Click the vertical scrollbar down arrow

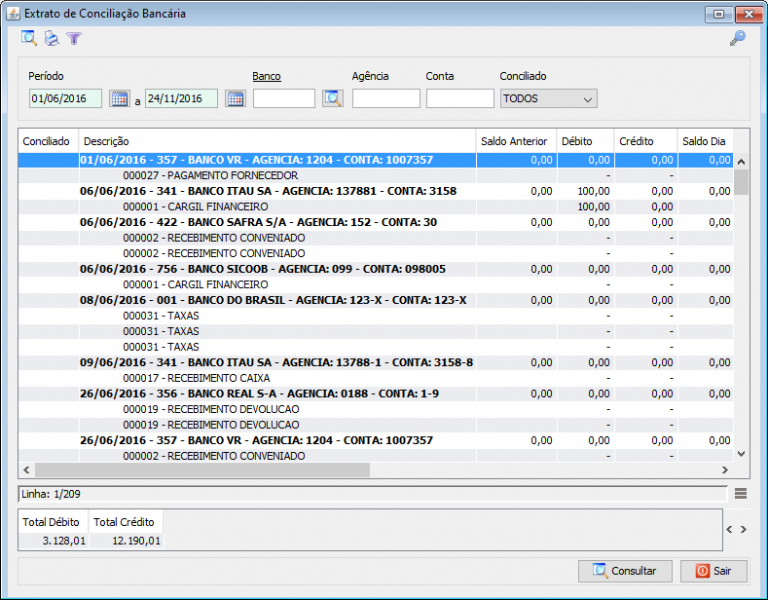click(x=741, y=453)
